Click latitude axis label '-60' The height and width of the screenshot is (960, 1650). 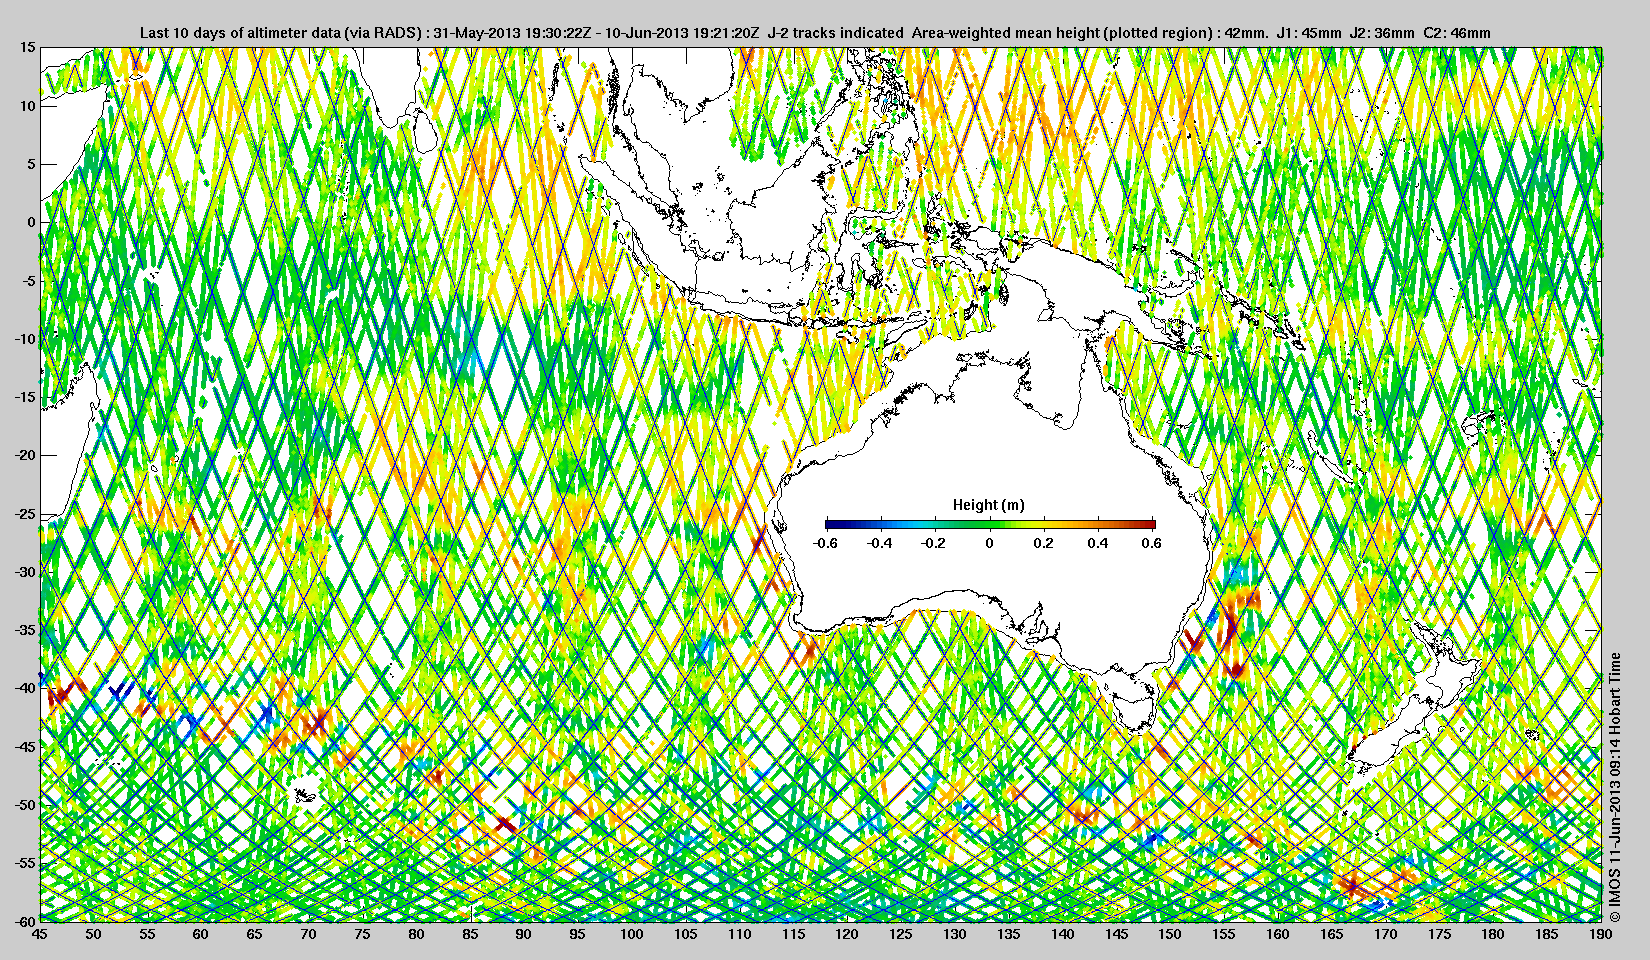coord(24,921)
